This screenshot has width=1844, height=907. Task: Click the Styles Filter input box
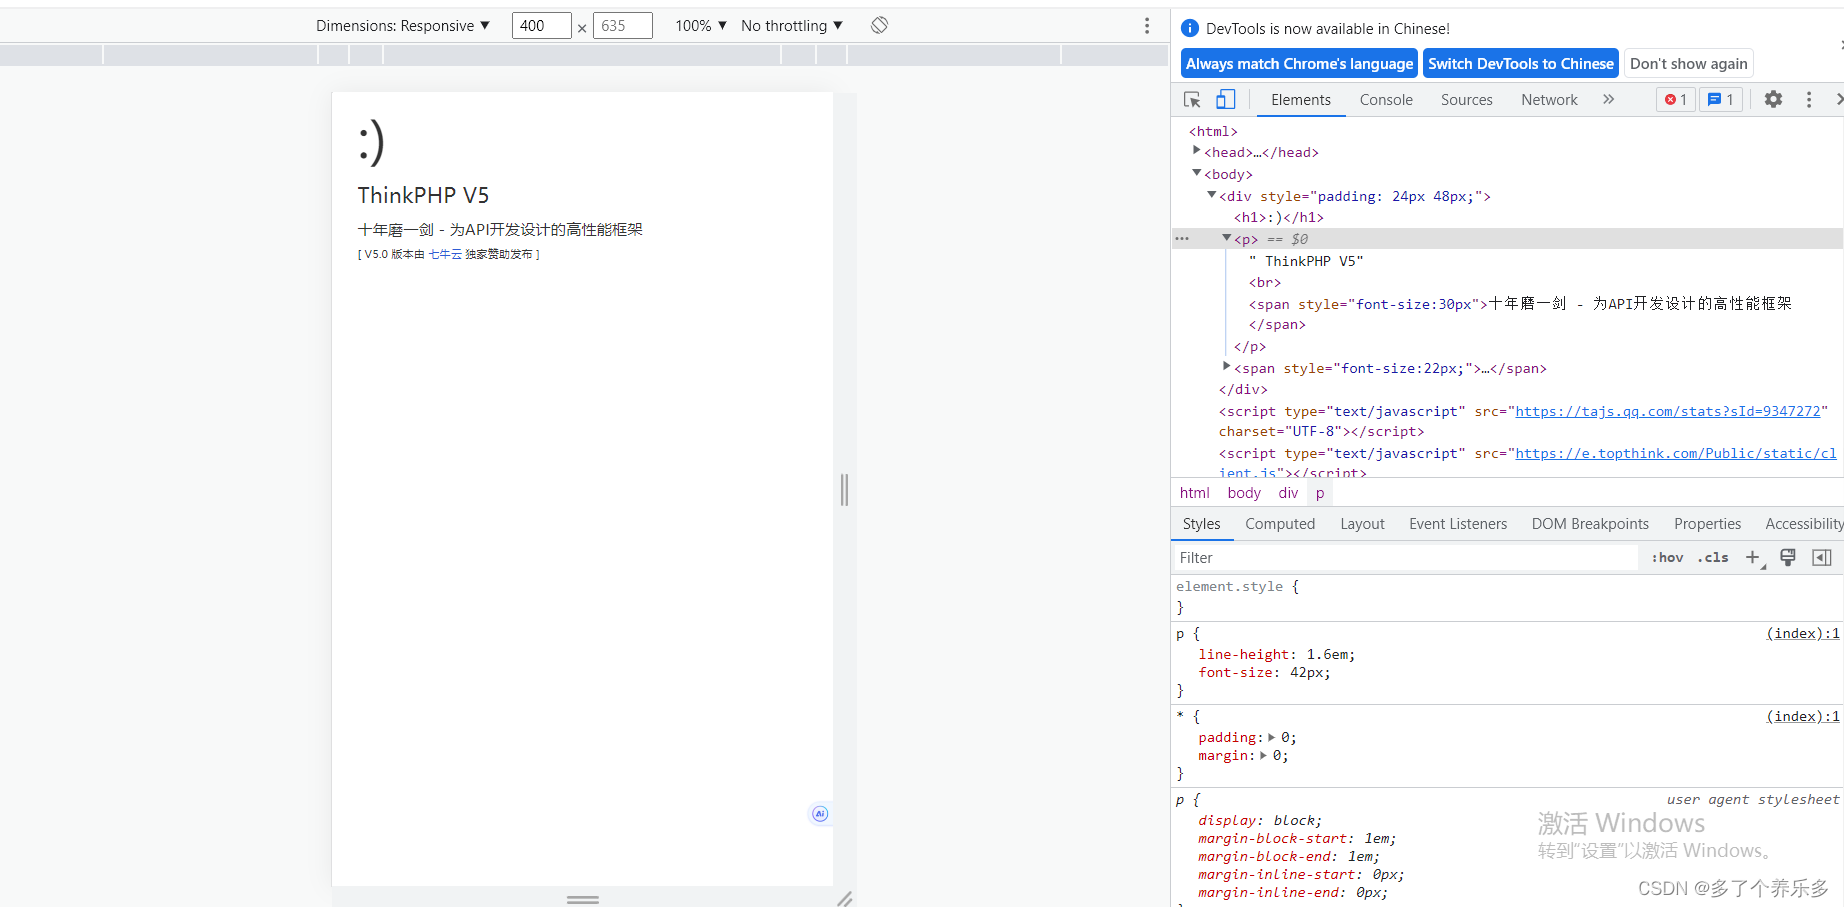[x=1405, y=558]
